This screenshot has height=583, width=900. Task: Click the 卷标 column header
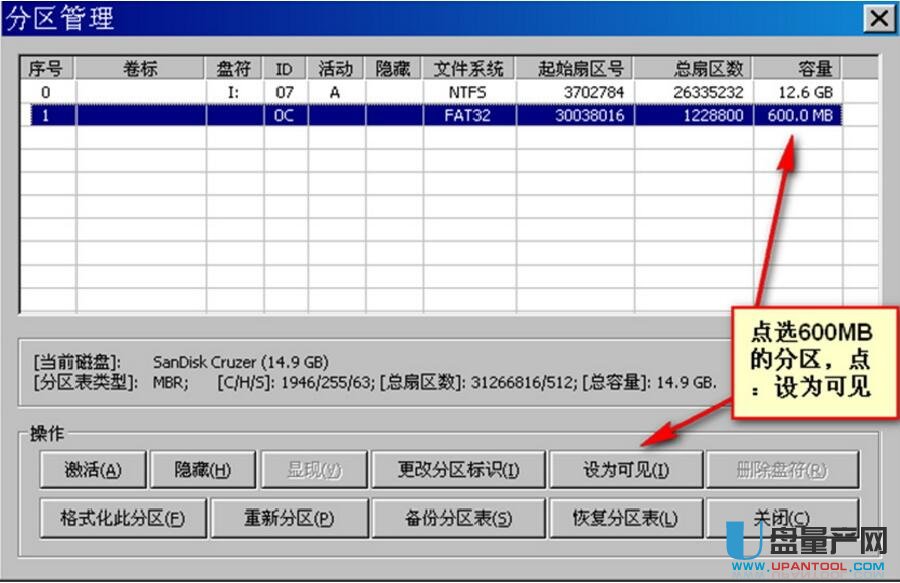click(141, 68)
